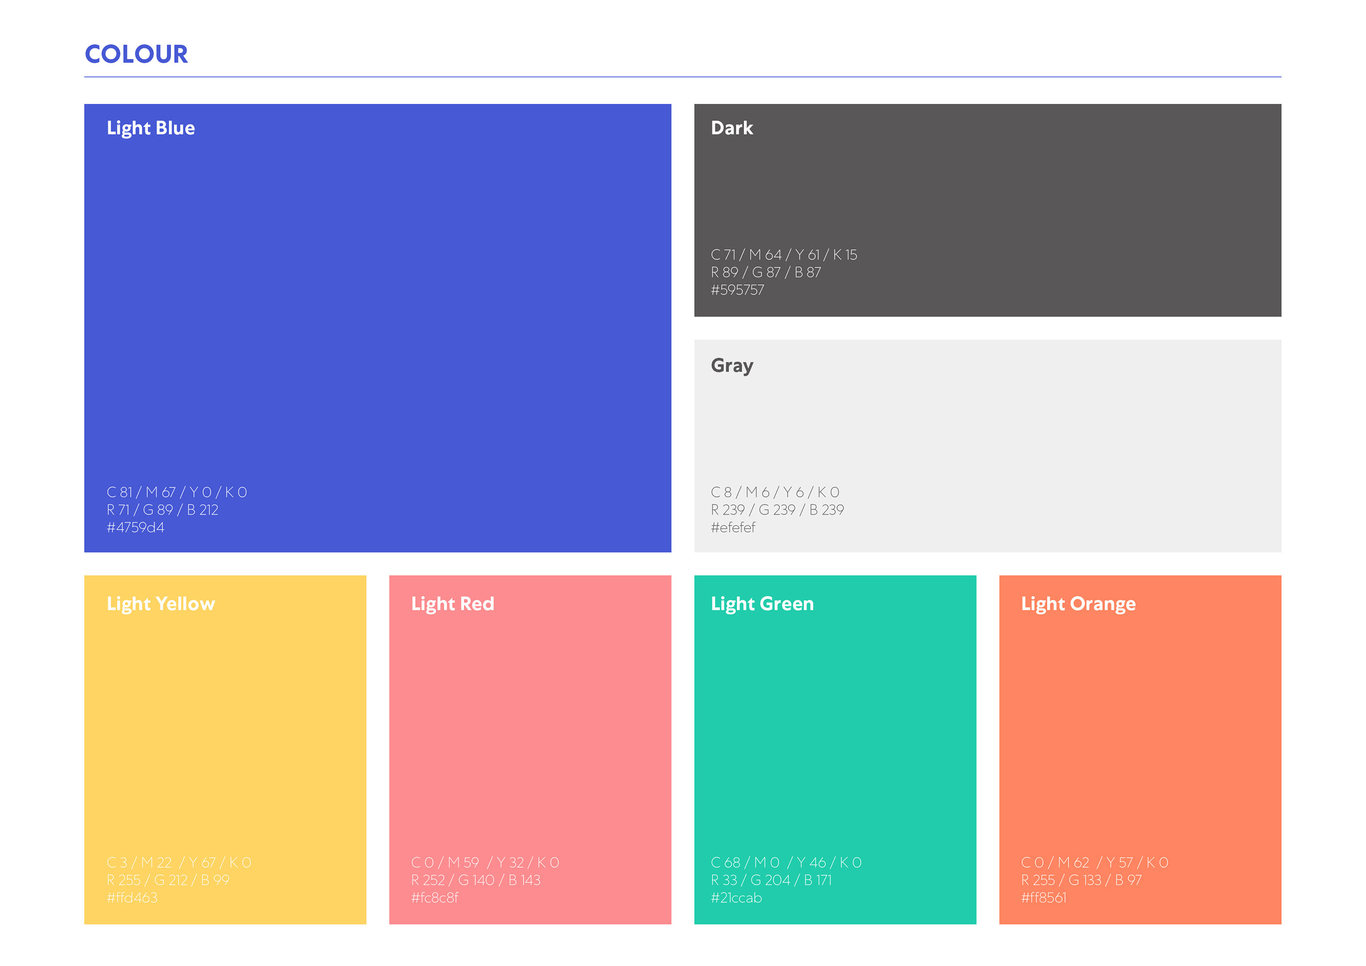1366x966 pixels.
Task: Select the Light Red swatch
Action: click(530, 749)
